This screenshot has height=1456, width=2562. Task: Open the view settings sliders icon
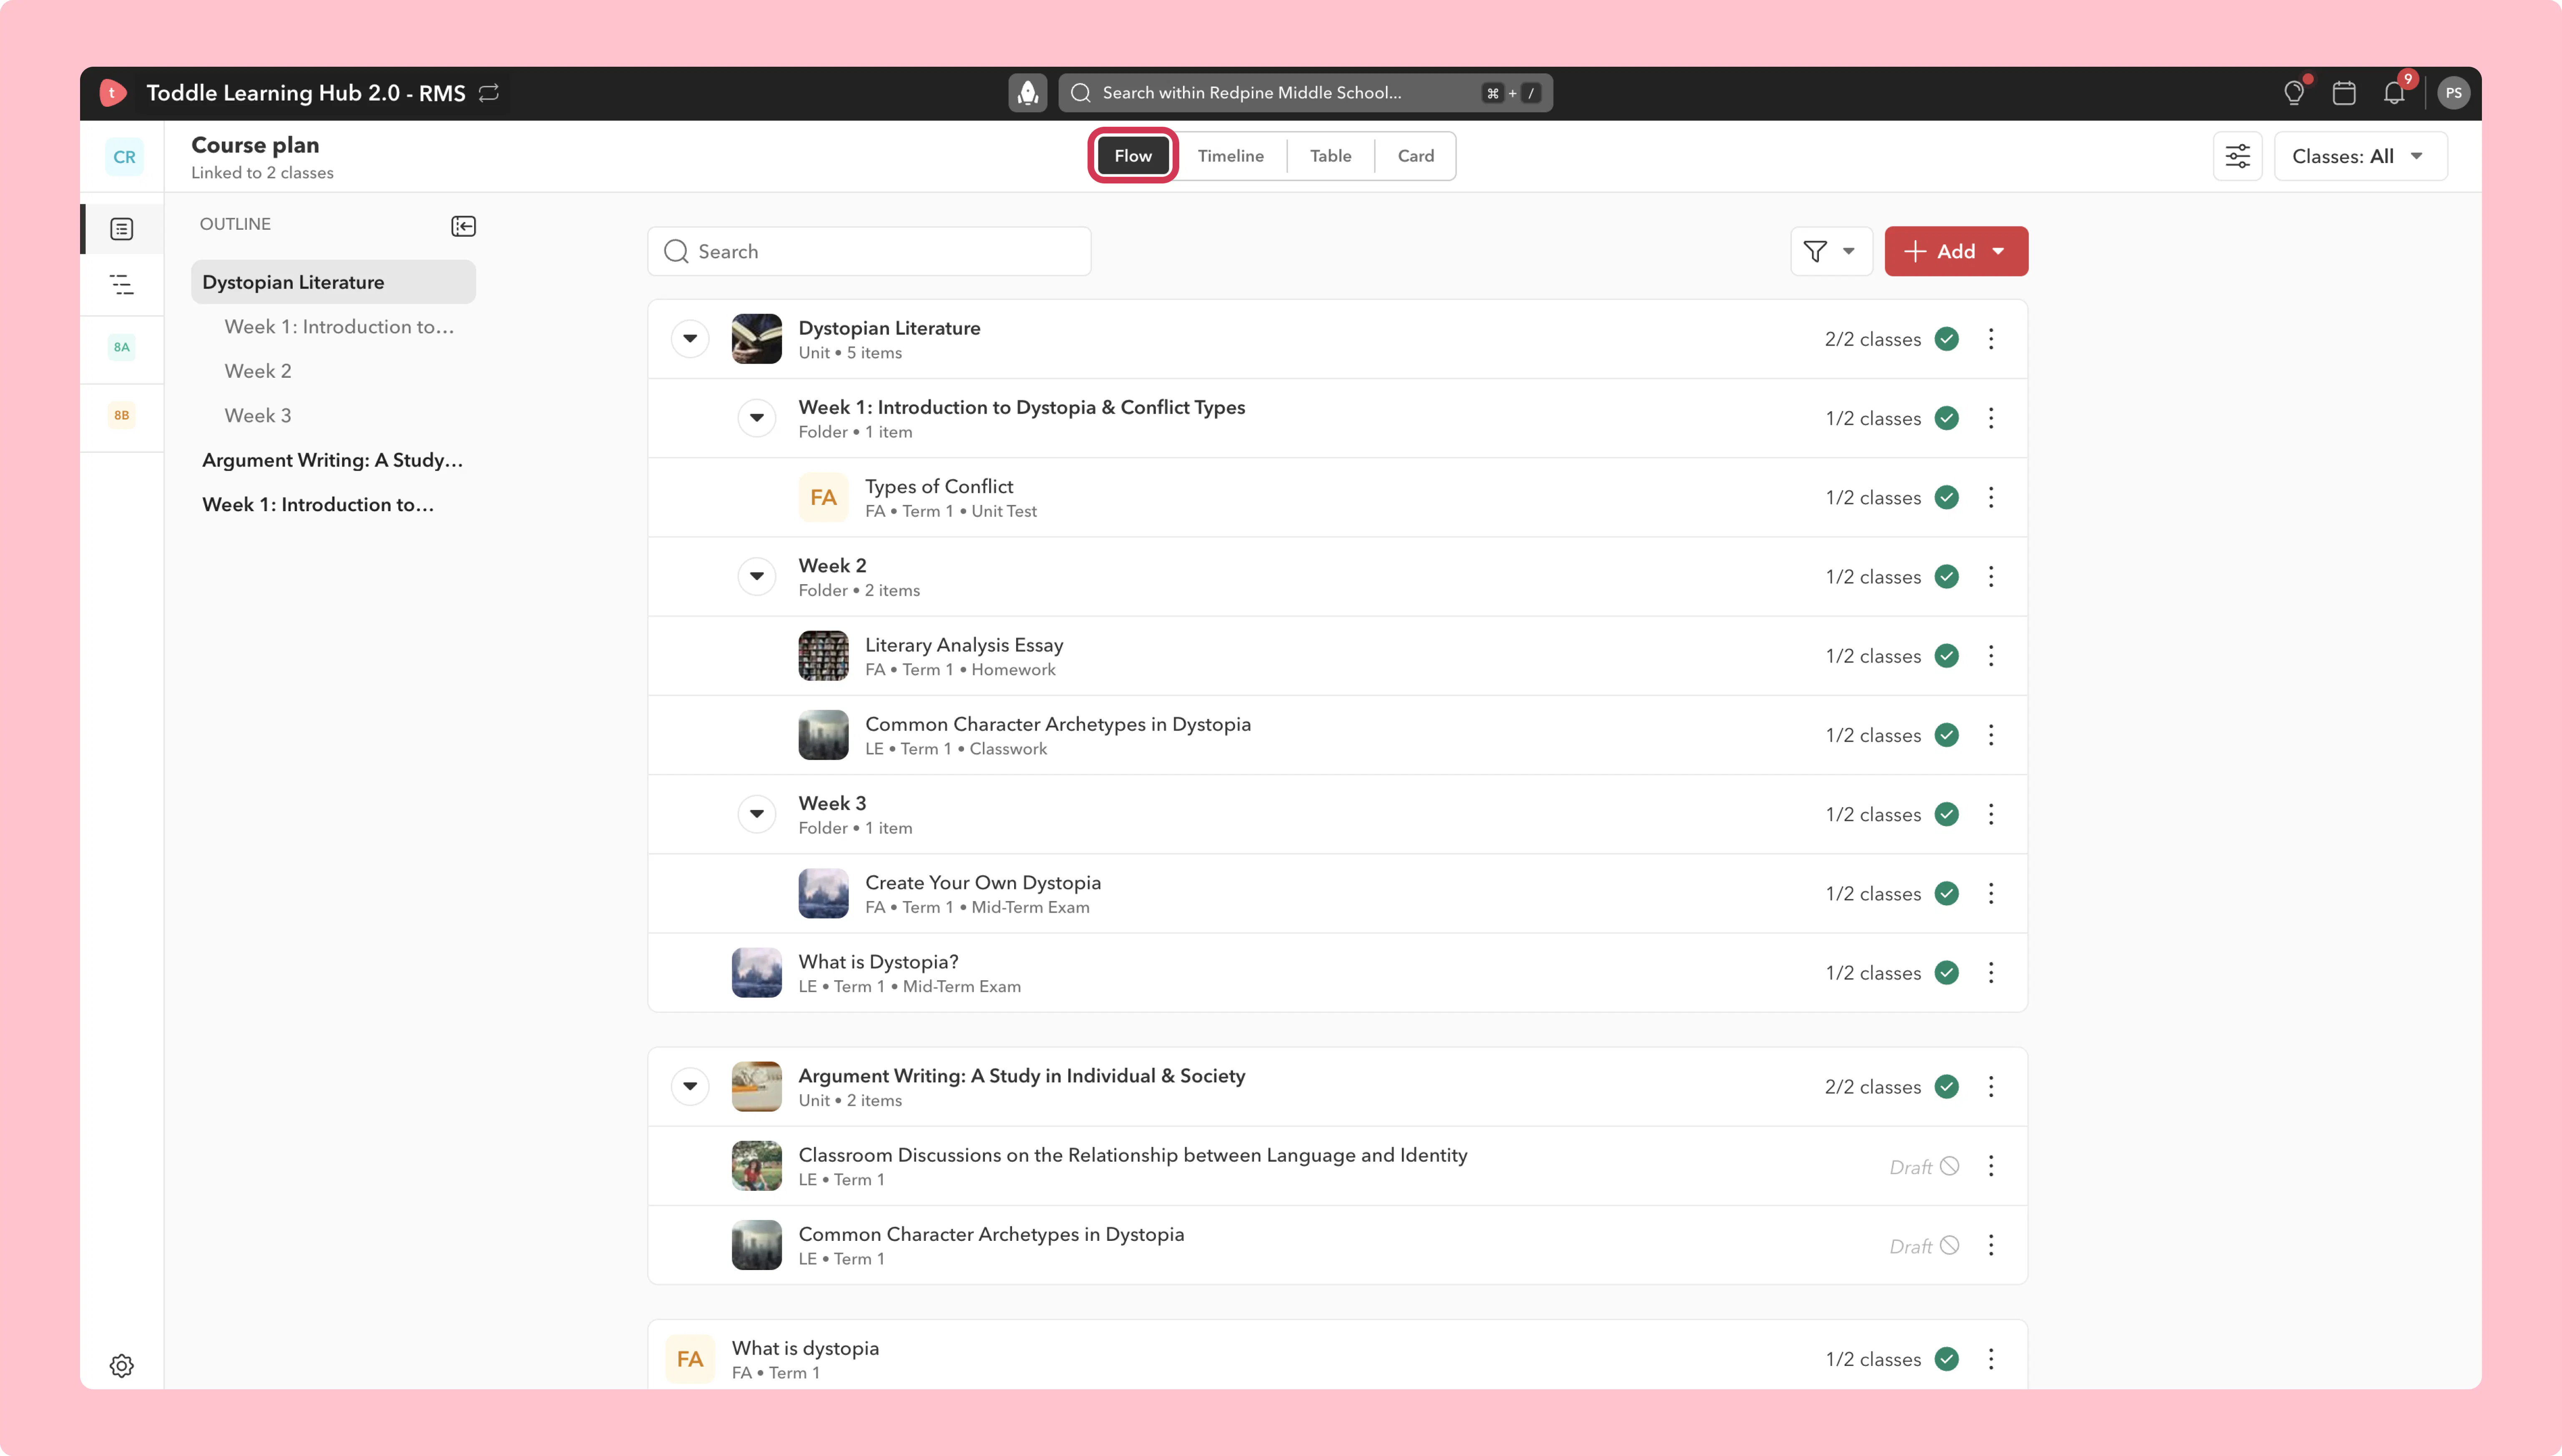(2238, 156)
